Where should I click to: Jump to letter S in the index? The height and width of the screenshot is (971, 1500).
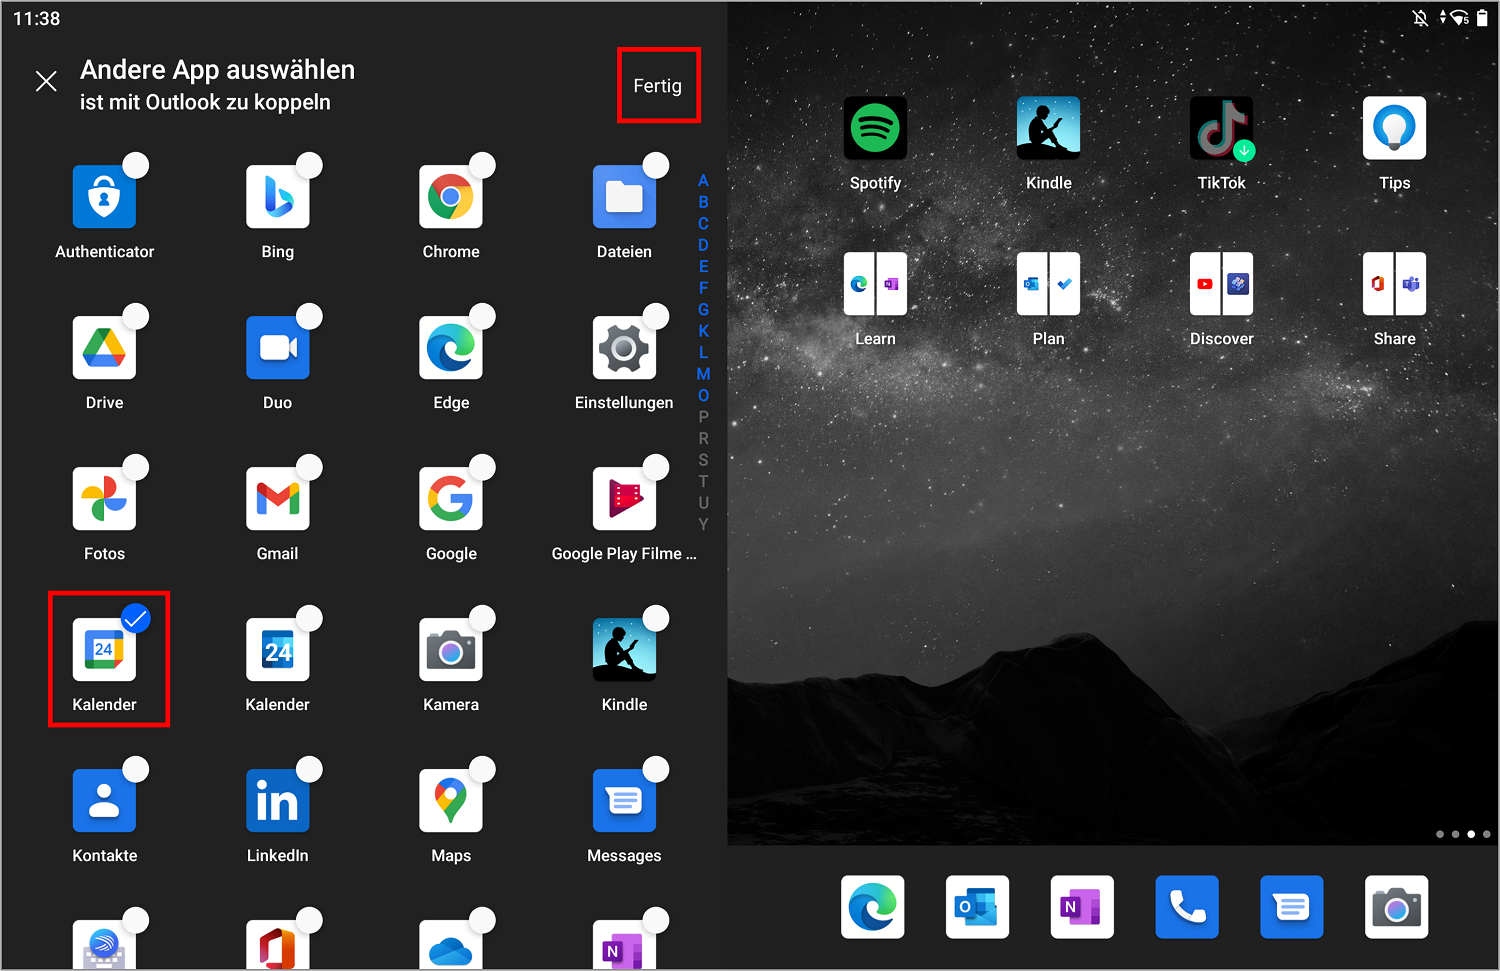703,460
